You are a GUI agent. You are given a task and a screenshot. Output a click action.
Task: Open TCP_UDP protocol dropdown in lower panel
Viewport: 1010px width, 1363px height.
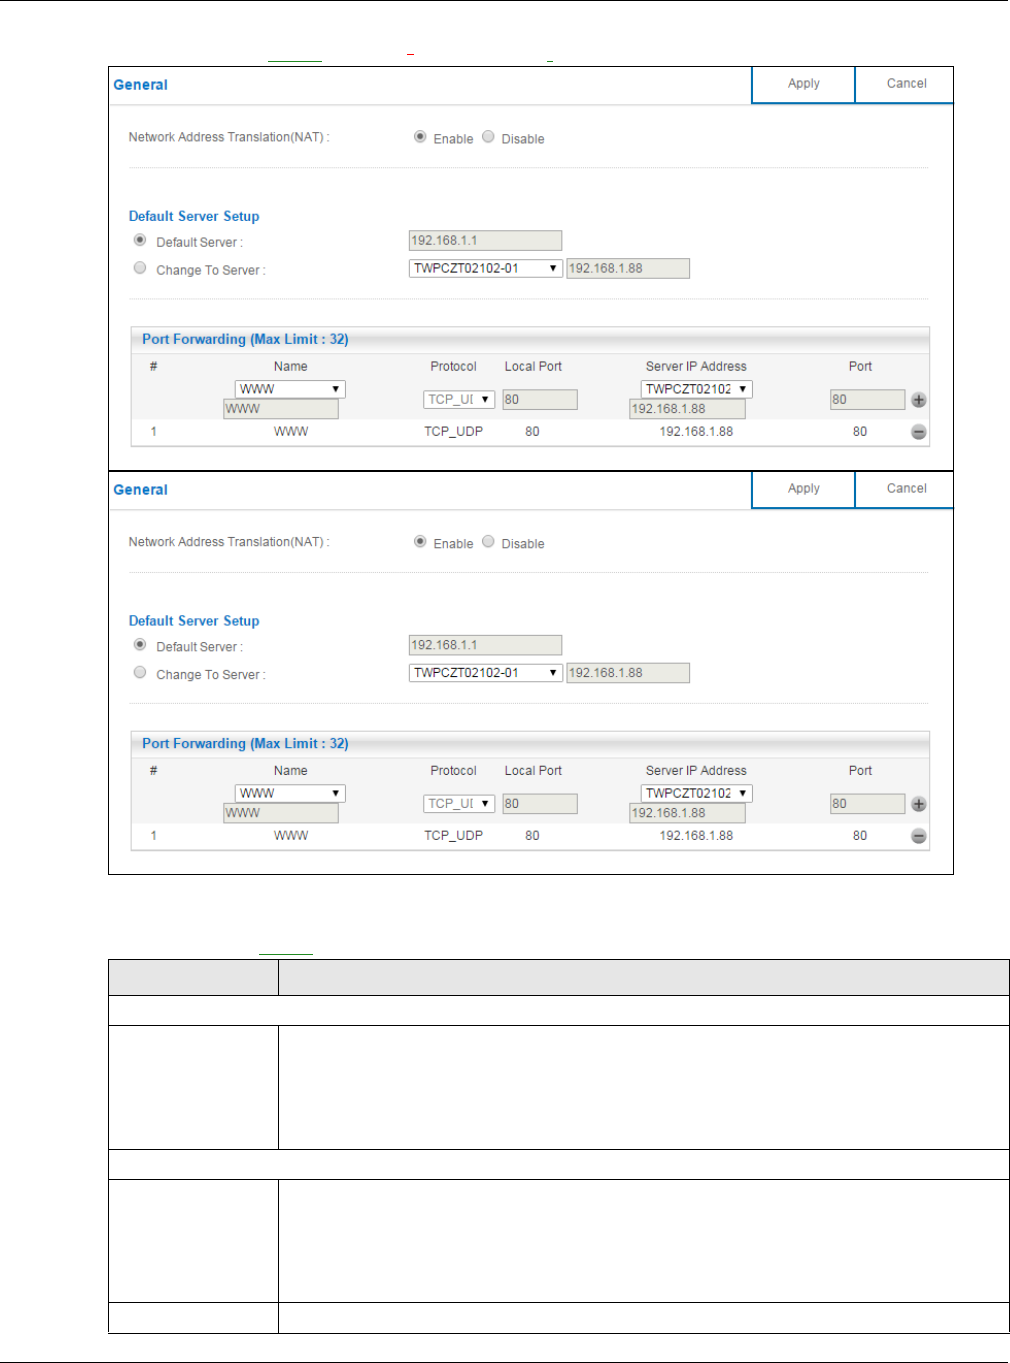click(x=459, y=803)
